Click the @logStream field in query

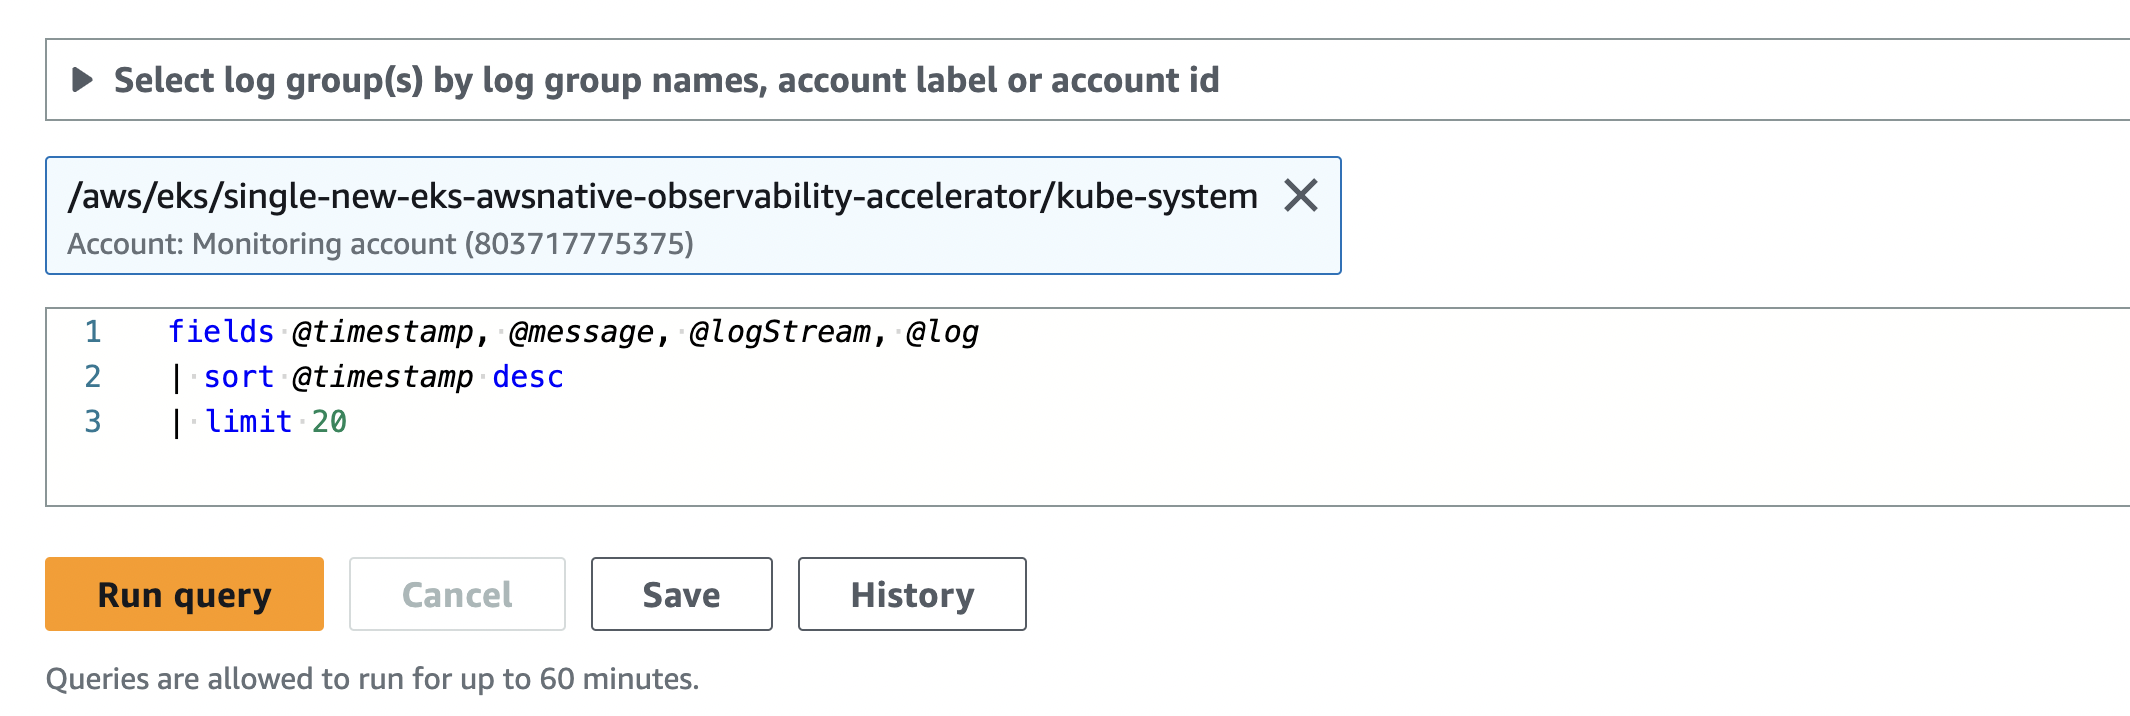pyautogui.click(x=780, y=332)
